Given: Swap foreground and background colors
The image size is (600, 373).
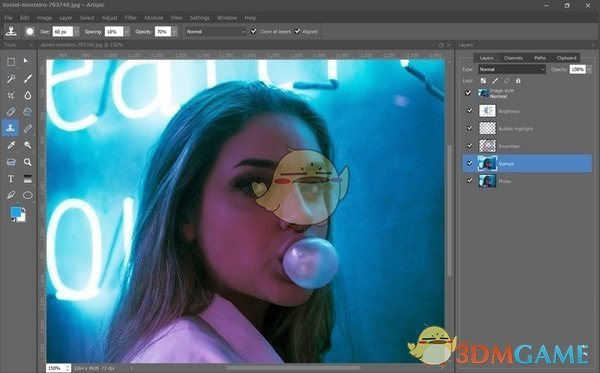Looking at the screenshot, I should [x=24, y=210].
